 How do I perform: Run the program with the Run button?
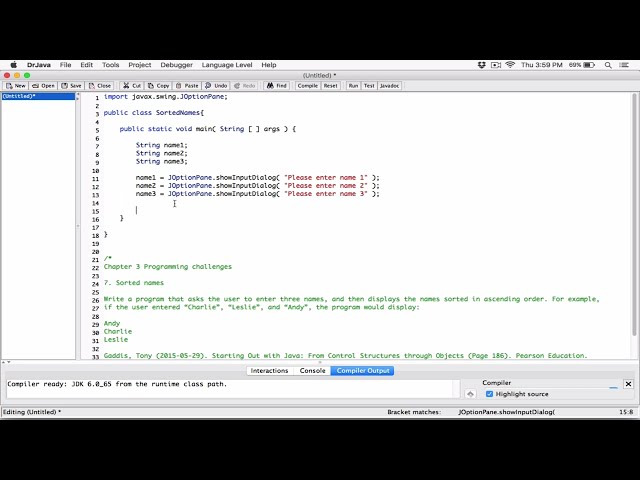[353, 86]
